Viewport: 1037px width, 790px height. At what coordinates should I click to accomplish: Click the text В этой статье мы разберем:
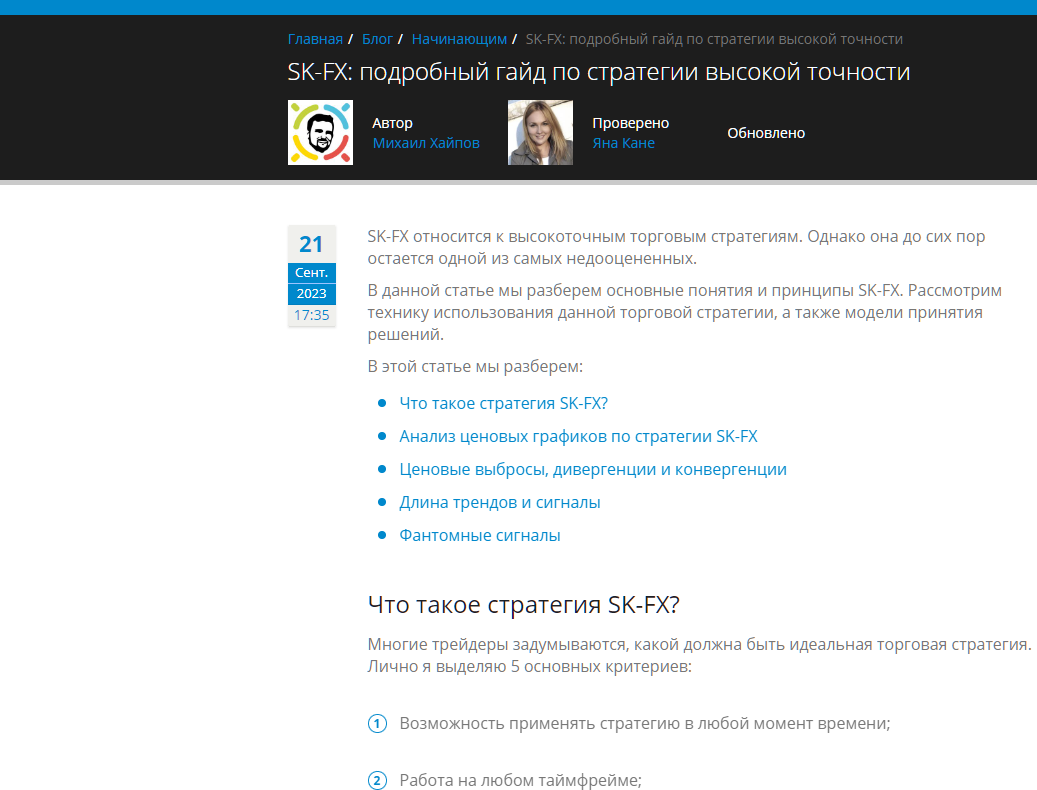[x=475, y=366]
